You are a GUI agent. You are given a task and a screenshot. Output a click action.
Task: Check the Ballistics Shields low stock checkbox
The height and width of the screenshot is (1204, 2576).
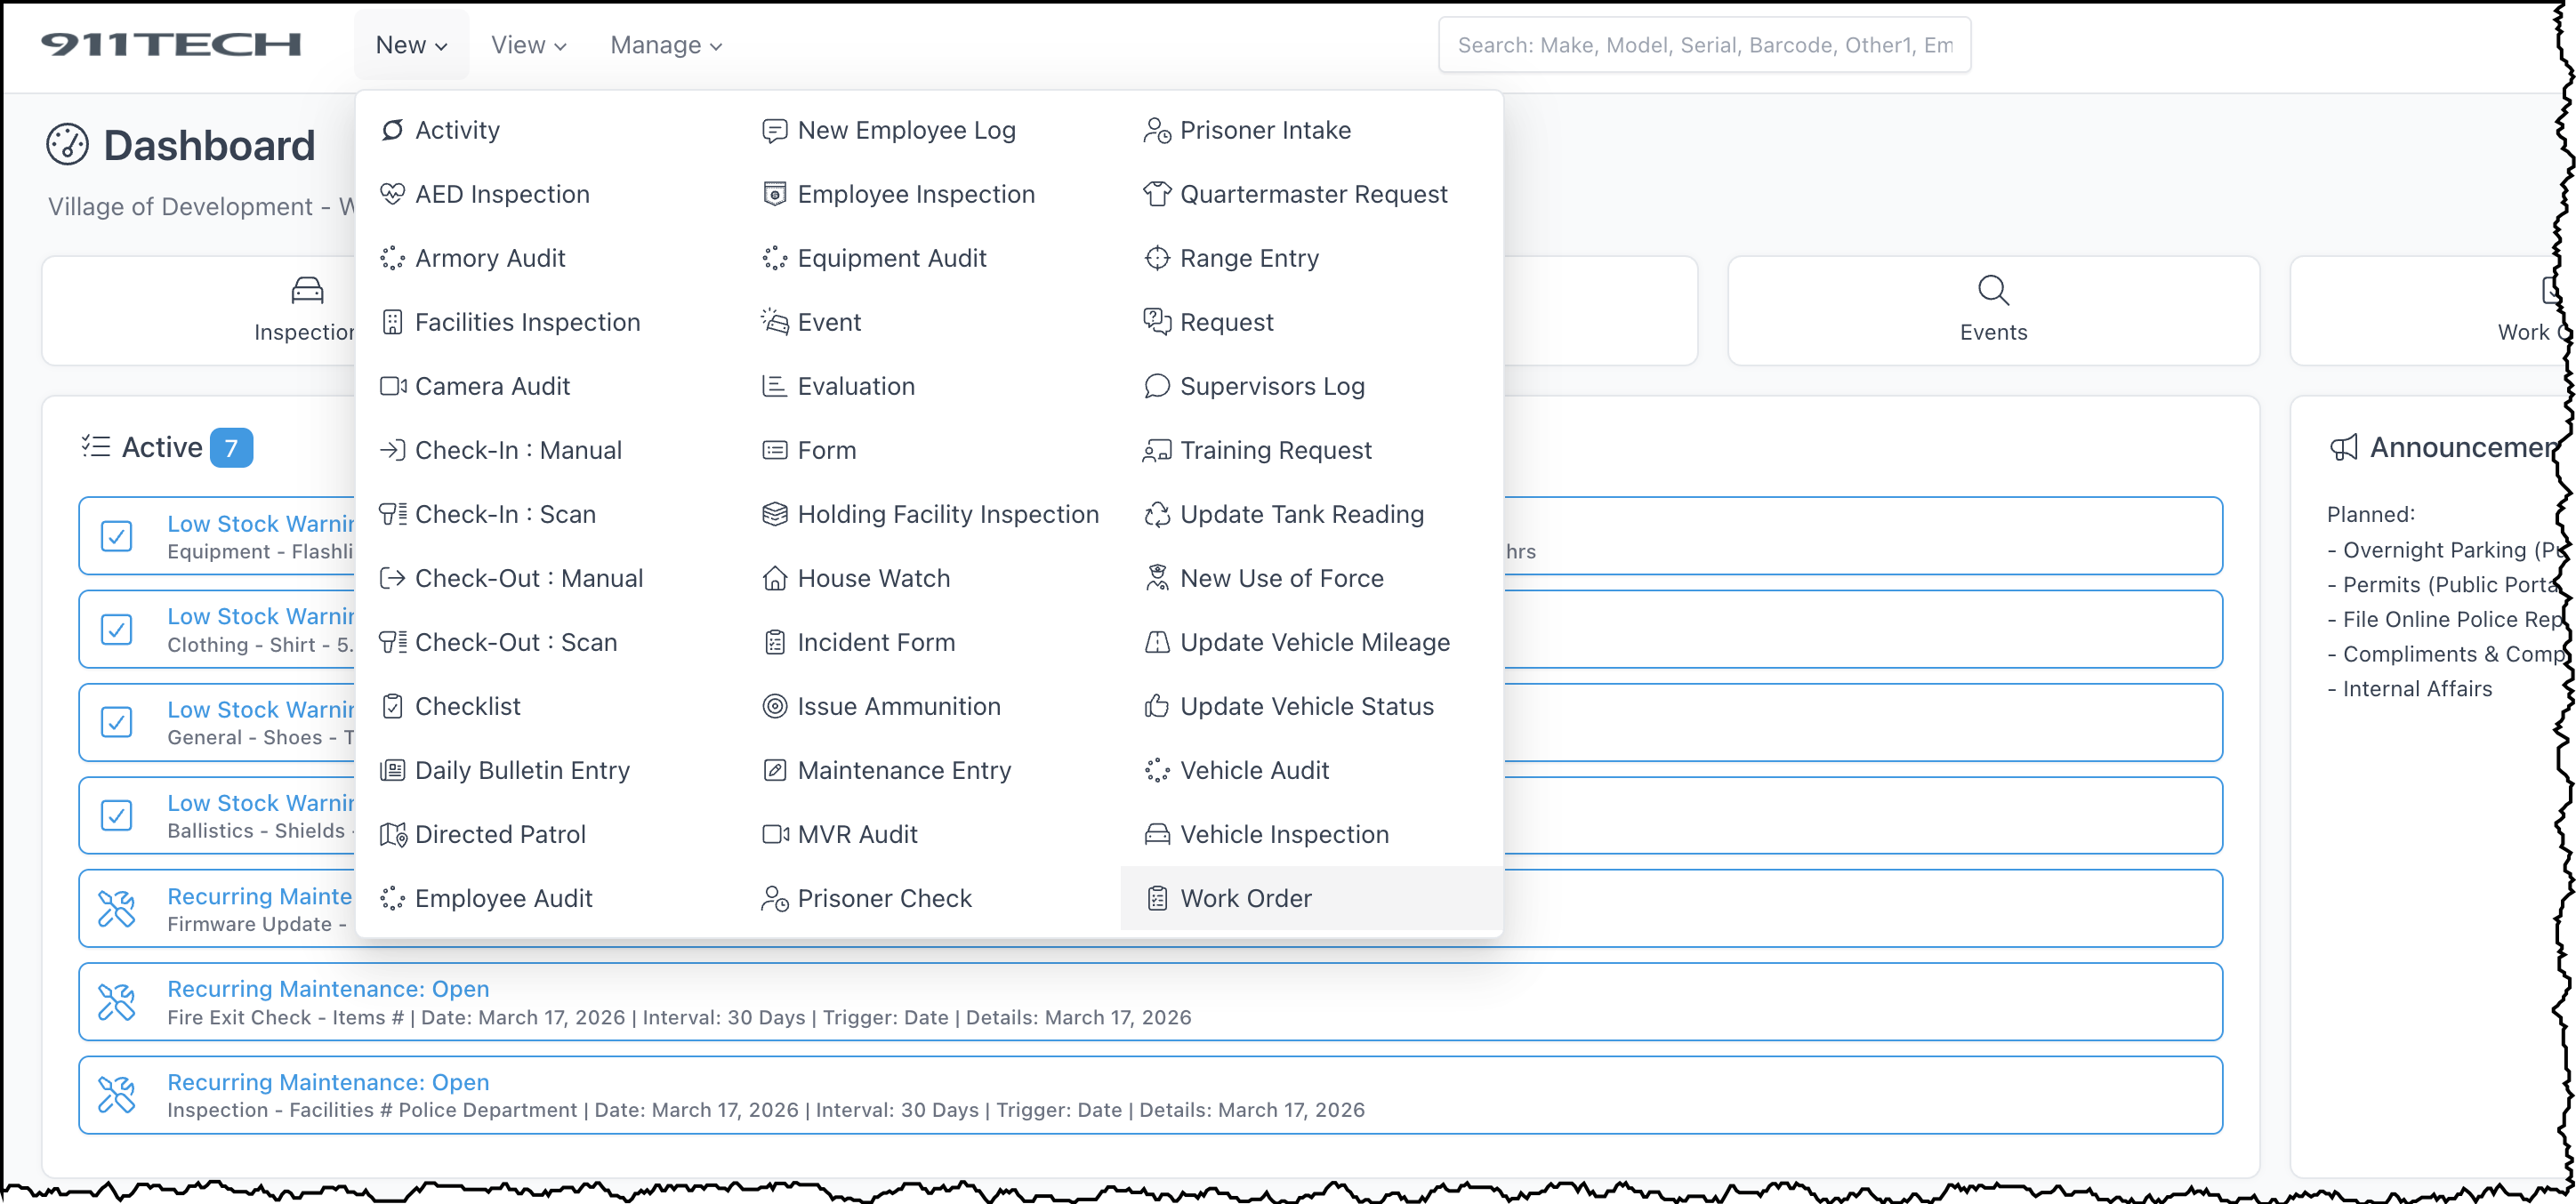[x=117, y=815]
